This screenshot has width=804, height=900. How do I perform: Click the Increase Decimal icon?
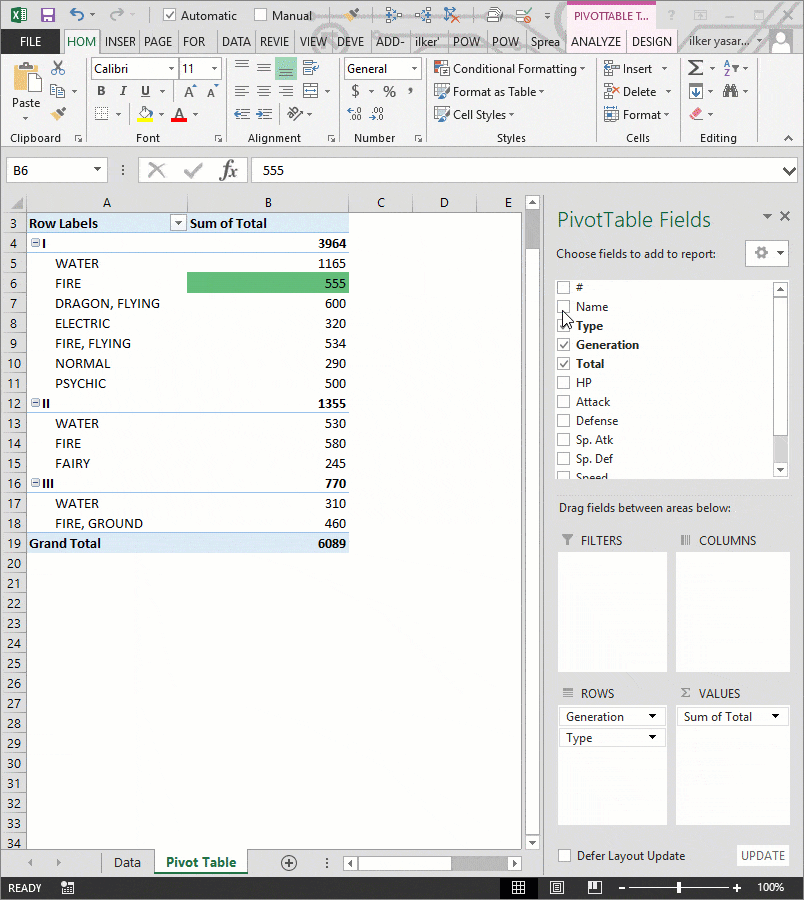click(354, 113)
